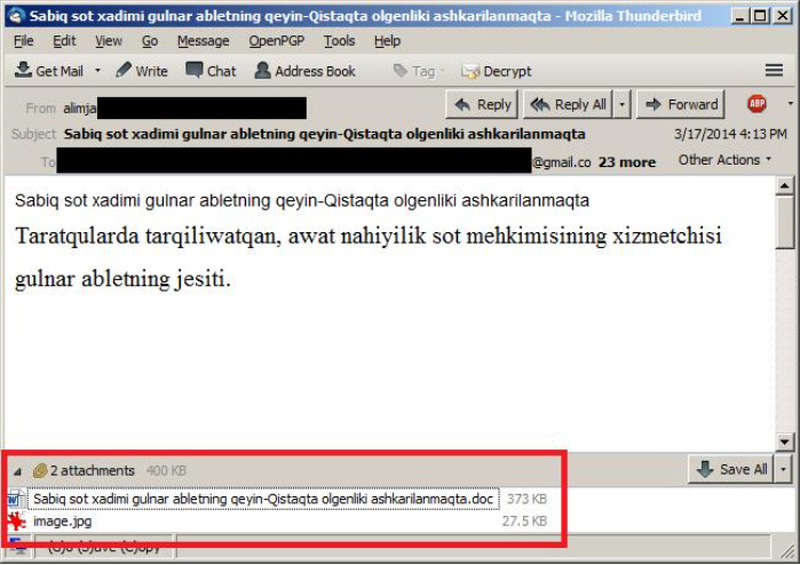Click the Reply button
The height and width of the screenshot is (565, 800).
pos(483,104)
